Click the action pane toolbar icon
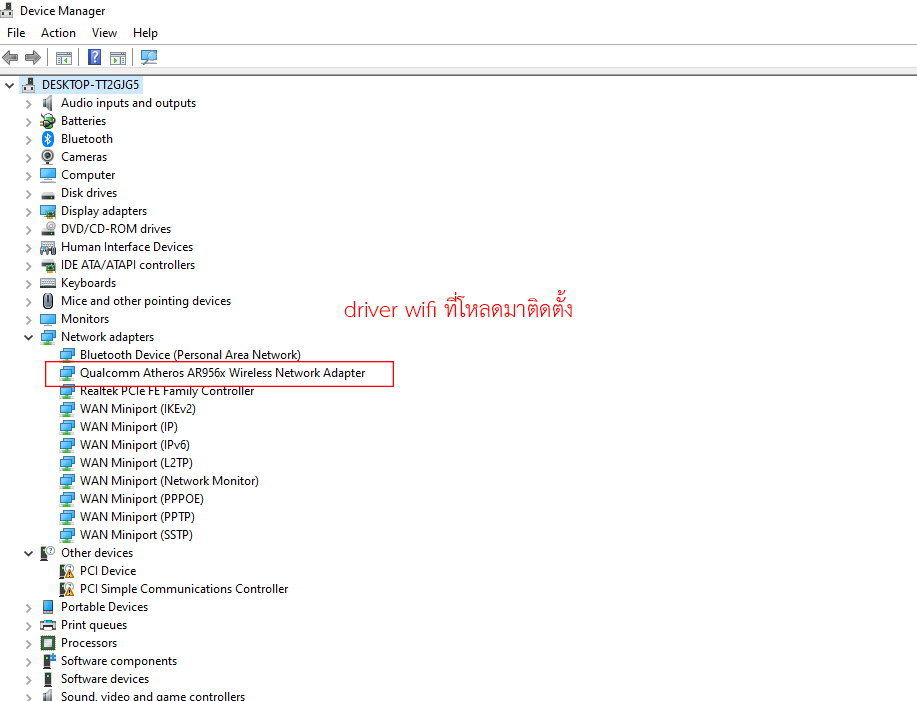Viewport: 917px width, 701px height. point(118,57)
